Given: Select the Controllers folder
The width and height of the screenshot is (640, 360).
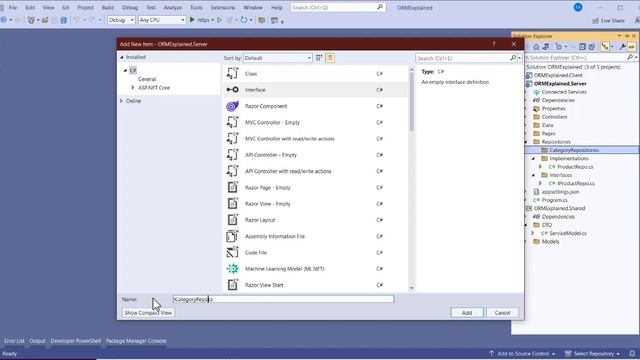Looking at the screenshot, I should pyautogui.click(x=554, y=117).
